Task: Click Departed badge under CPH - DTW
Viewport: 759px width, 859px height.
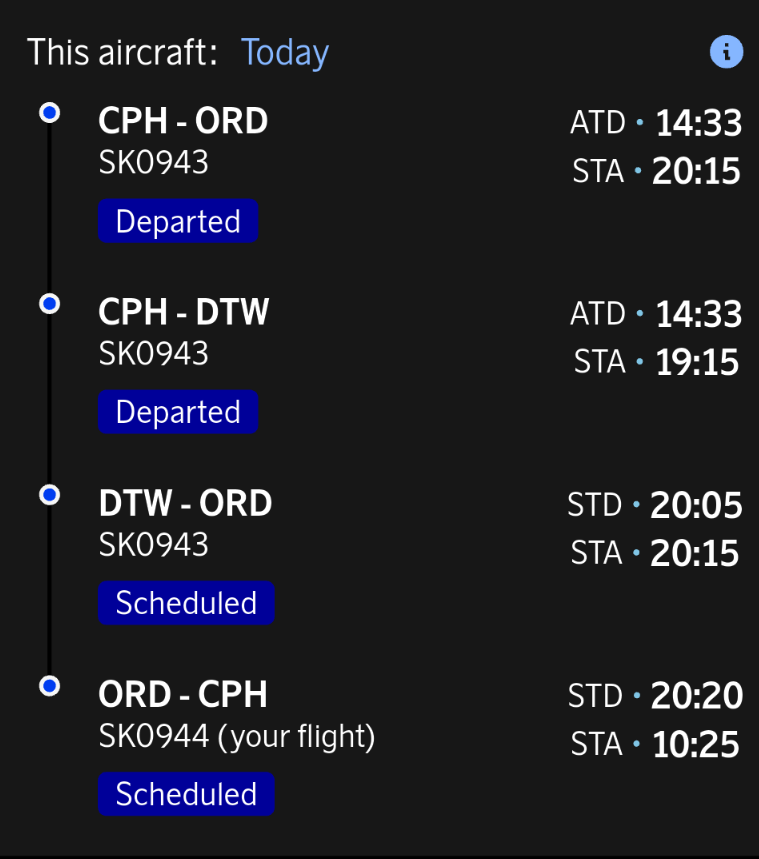Action: pos(178,412)
